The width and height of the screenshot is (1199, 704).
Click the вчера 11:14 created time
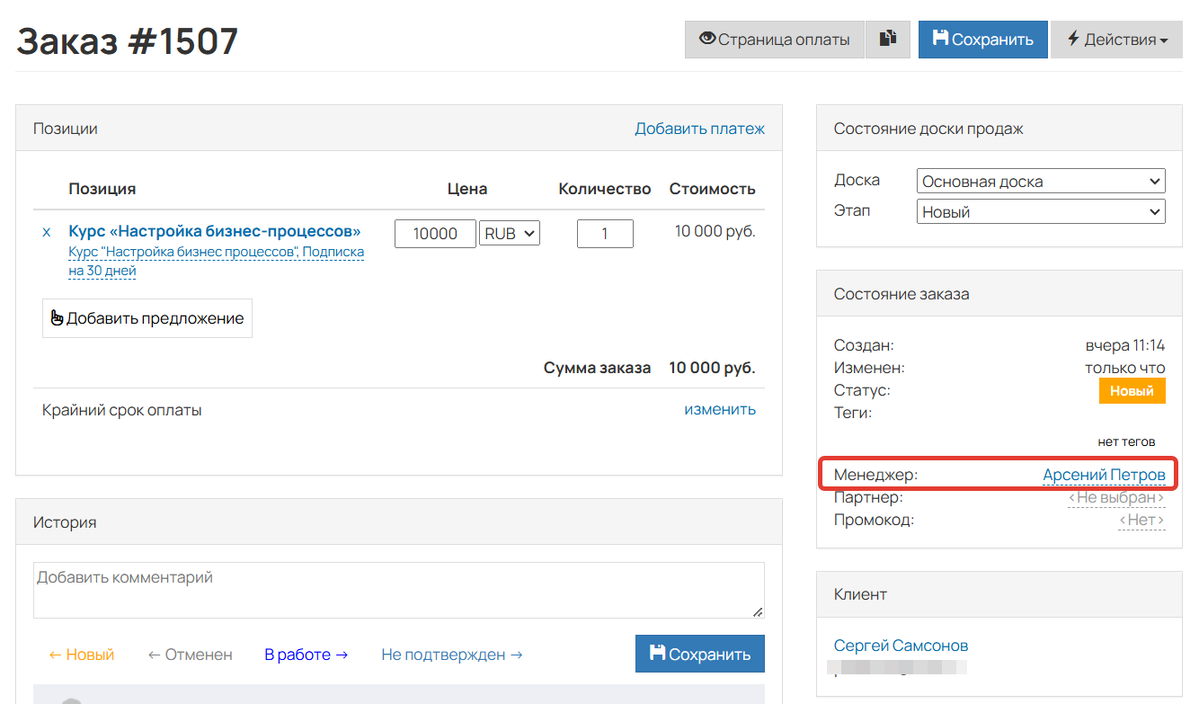pos(1125,346)
